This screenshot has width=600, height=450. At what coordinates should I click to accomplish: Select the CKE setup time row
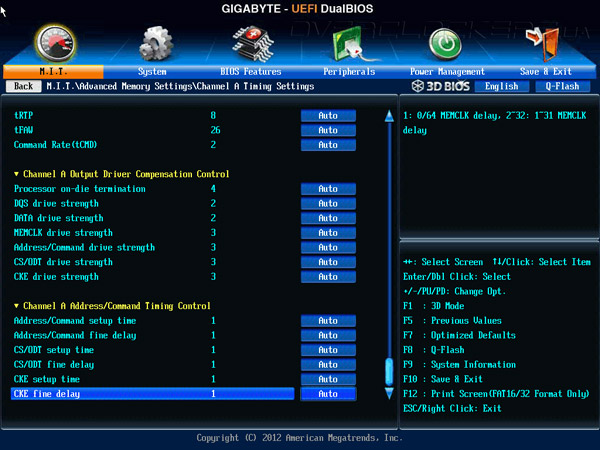point(153,379)
